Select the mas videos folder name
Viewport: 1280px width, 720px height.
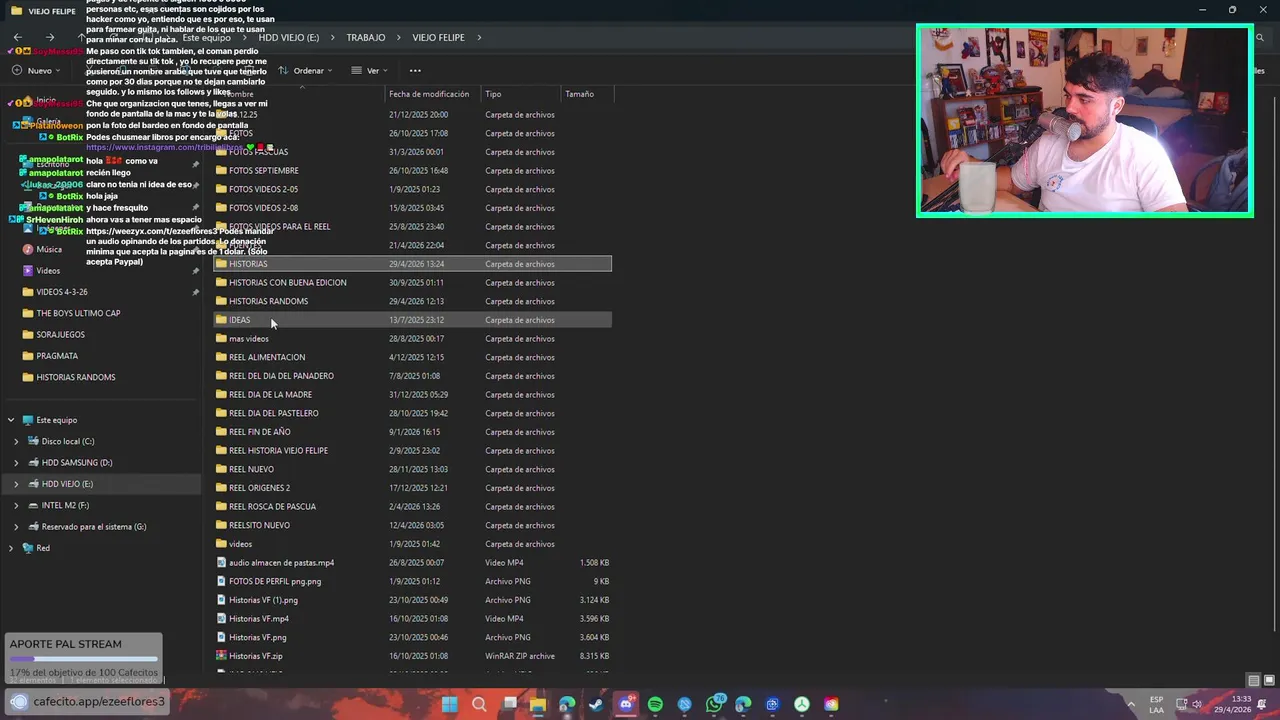pos(249,338)
